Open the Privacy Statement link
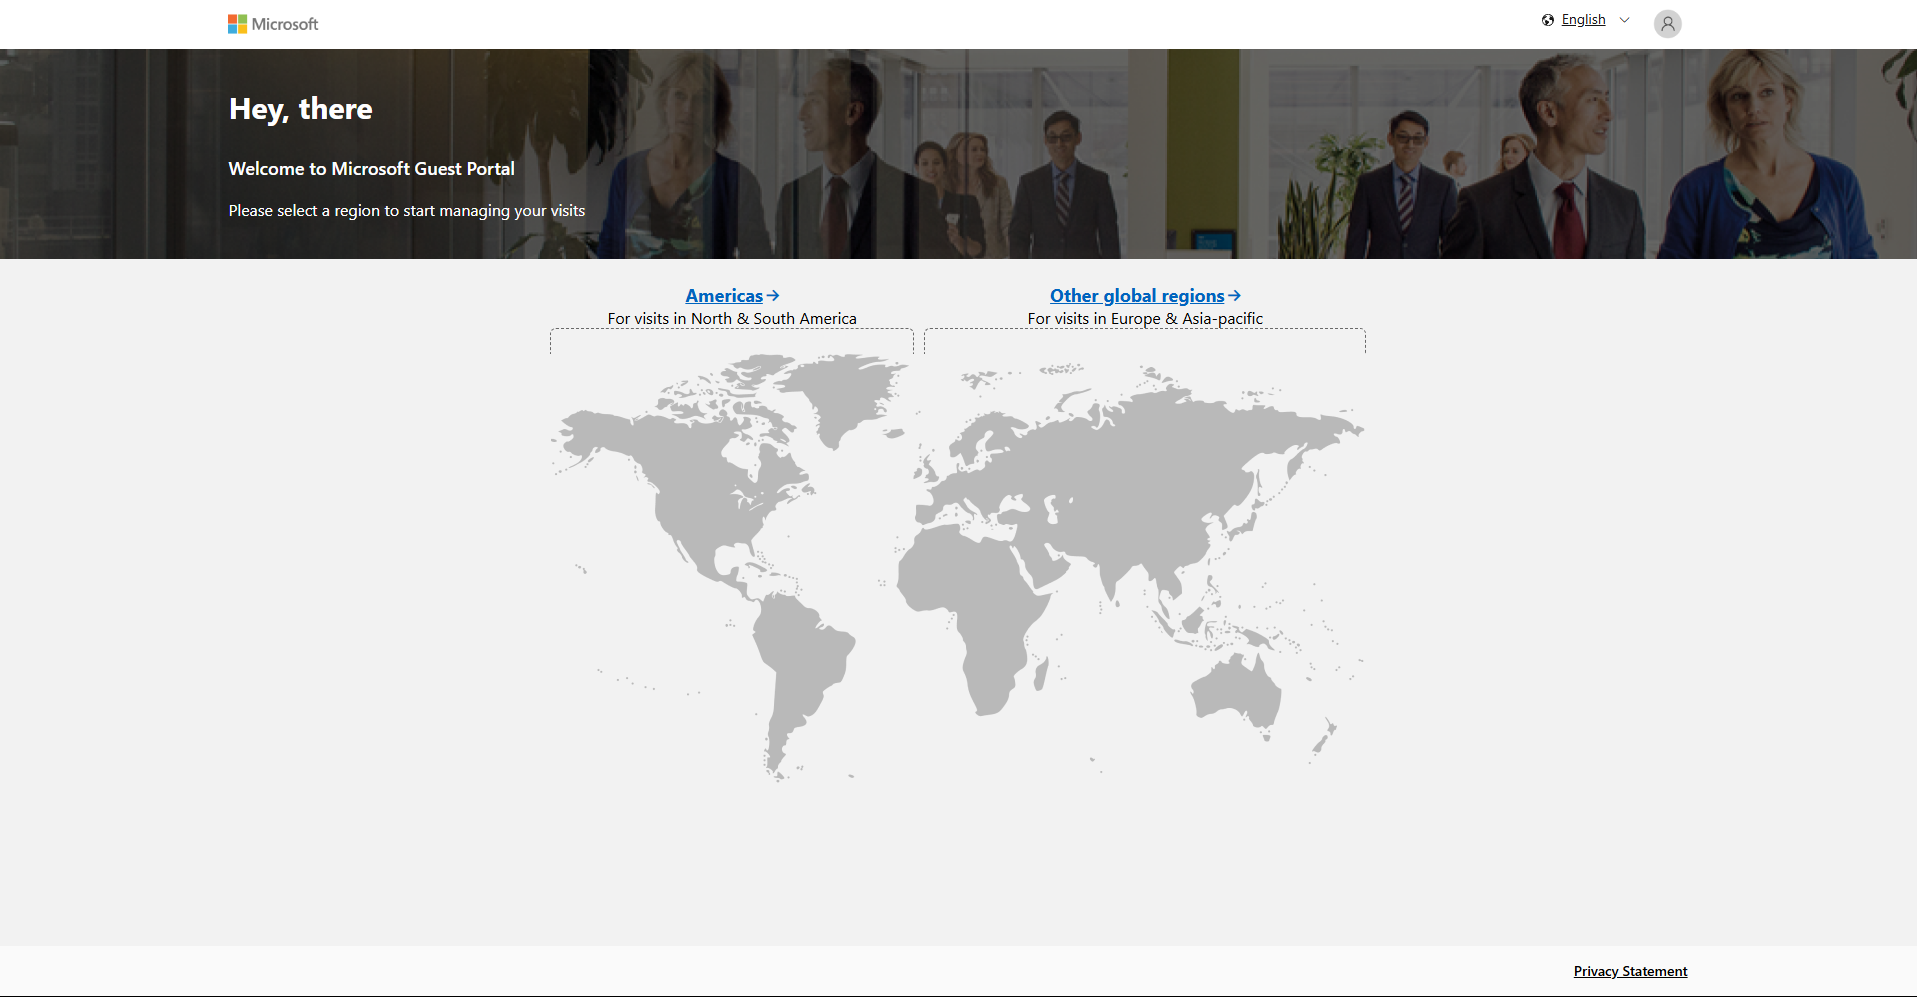This screenshot has width=1917, height=997. click(1630, 971)
